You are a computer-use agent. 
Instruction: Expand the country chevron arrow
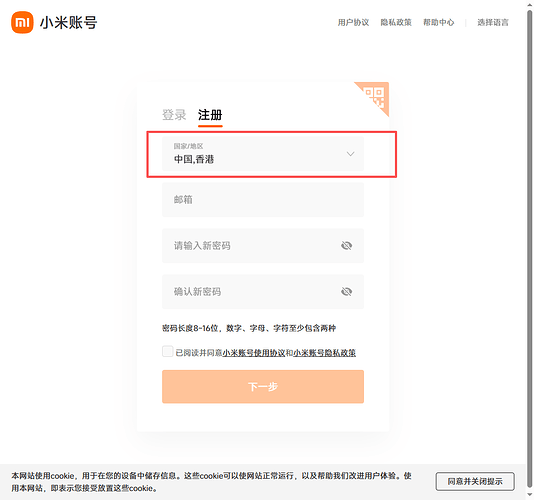click(350, 154)
